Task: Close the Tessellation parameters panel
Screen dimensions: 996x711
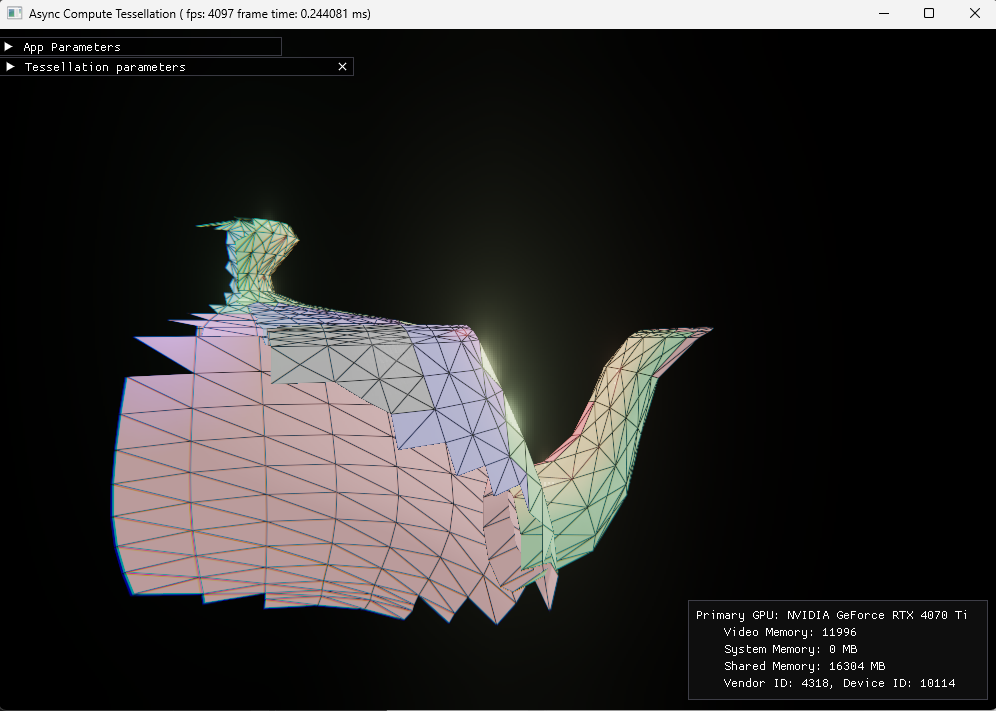Action: (342, 67)
